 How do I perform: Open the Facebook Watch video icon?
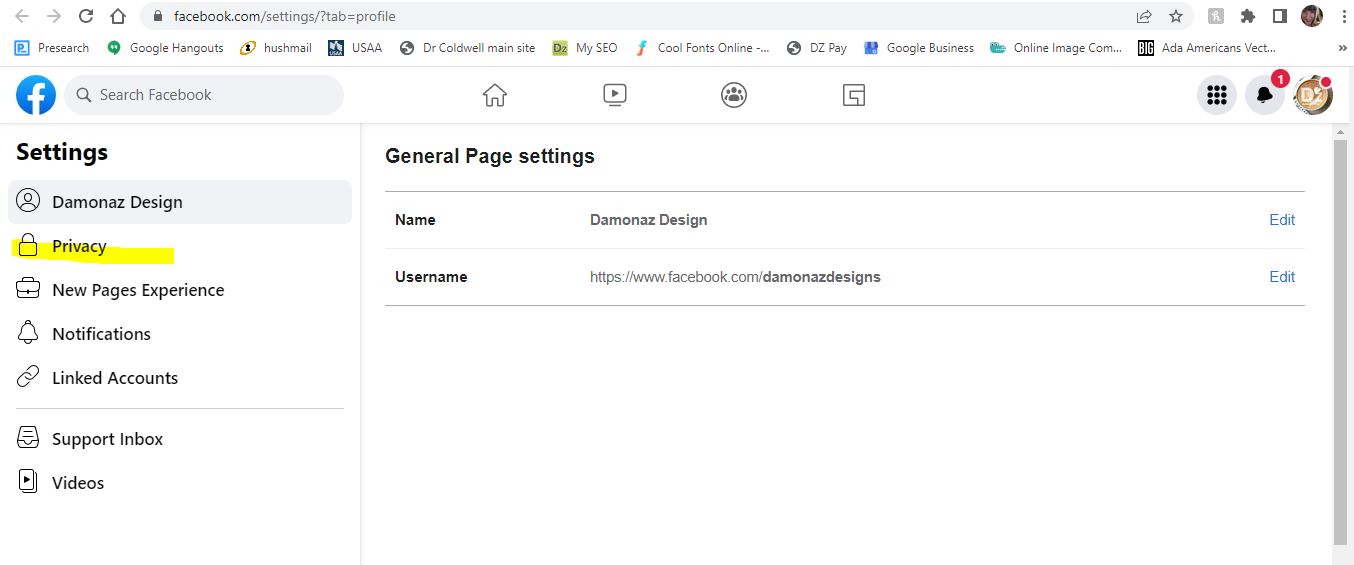click(615, 95)
